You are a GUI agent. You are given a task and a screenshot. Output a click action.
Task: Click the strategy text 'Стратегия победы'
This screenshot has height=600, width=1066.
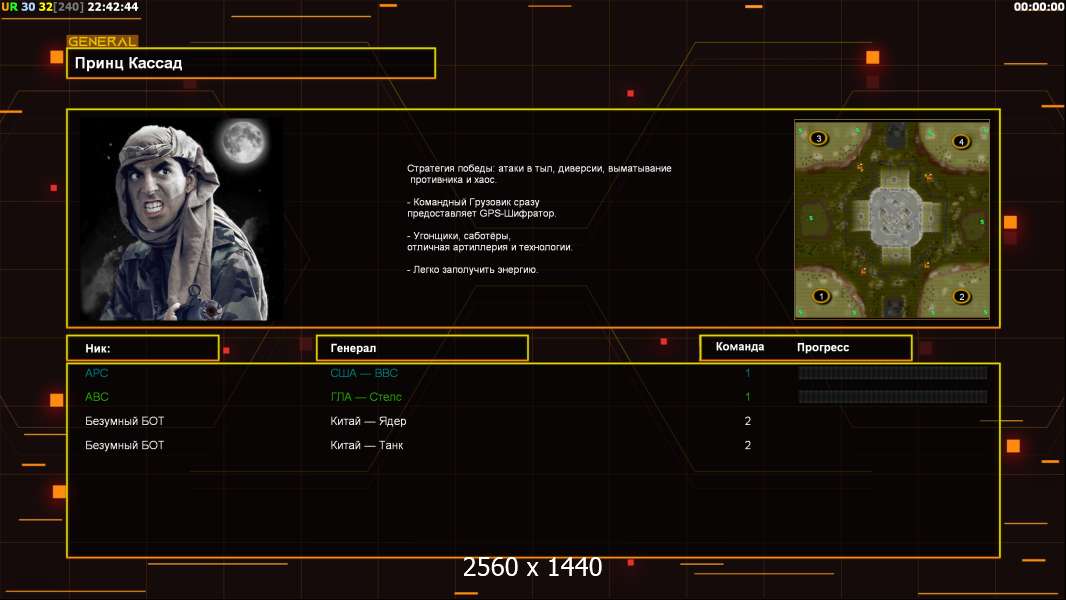(449, 169)
